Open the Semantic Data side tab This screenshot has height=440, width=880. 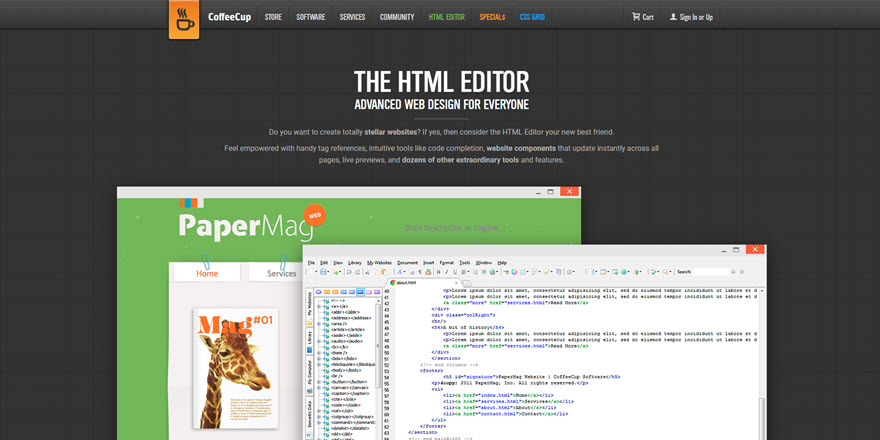[x=309, y=419]
